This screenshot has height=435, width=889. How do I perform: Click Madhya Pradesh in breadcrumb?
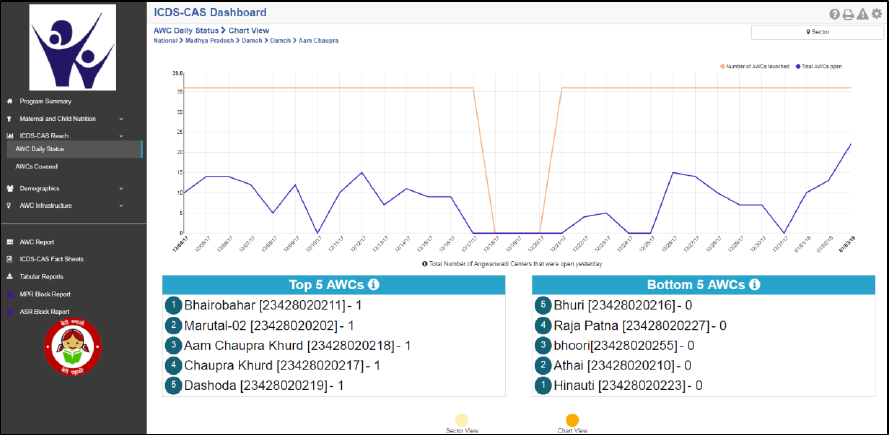pyautogui.click(x=210, y=41)
